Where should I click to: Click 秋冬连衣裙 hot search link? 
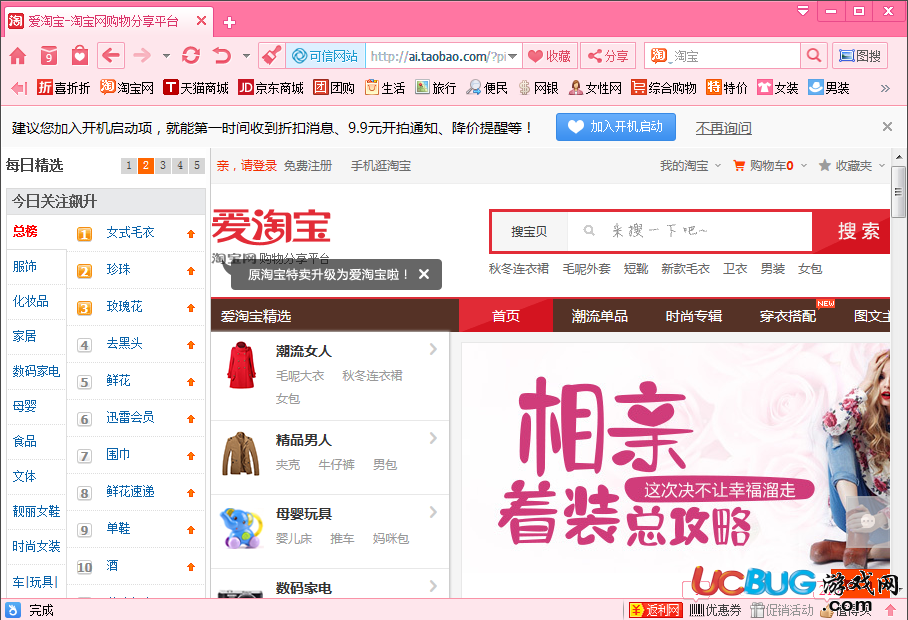tap(518, 269)
